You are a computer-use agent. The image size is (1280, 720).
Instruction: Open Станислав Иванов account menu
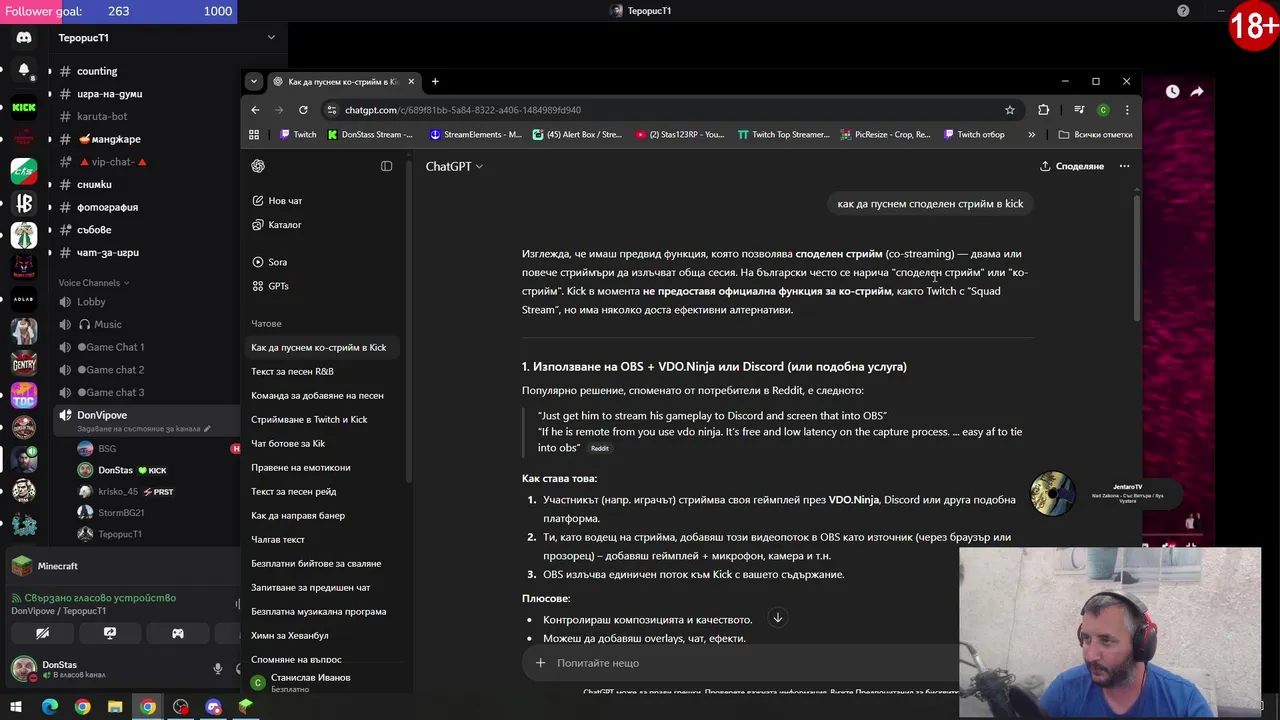click(324, 682)
